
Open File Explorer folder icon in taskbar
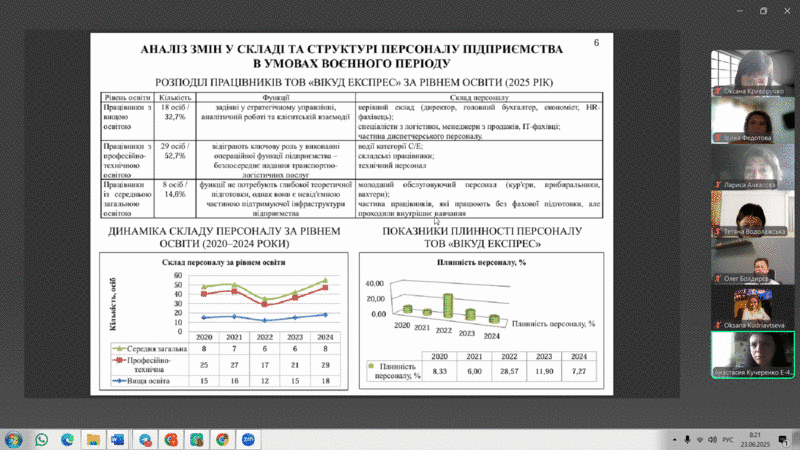[x=93, y=439]
